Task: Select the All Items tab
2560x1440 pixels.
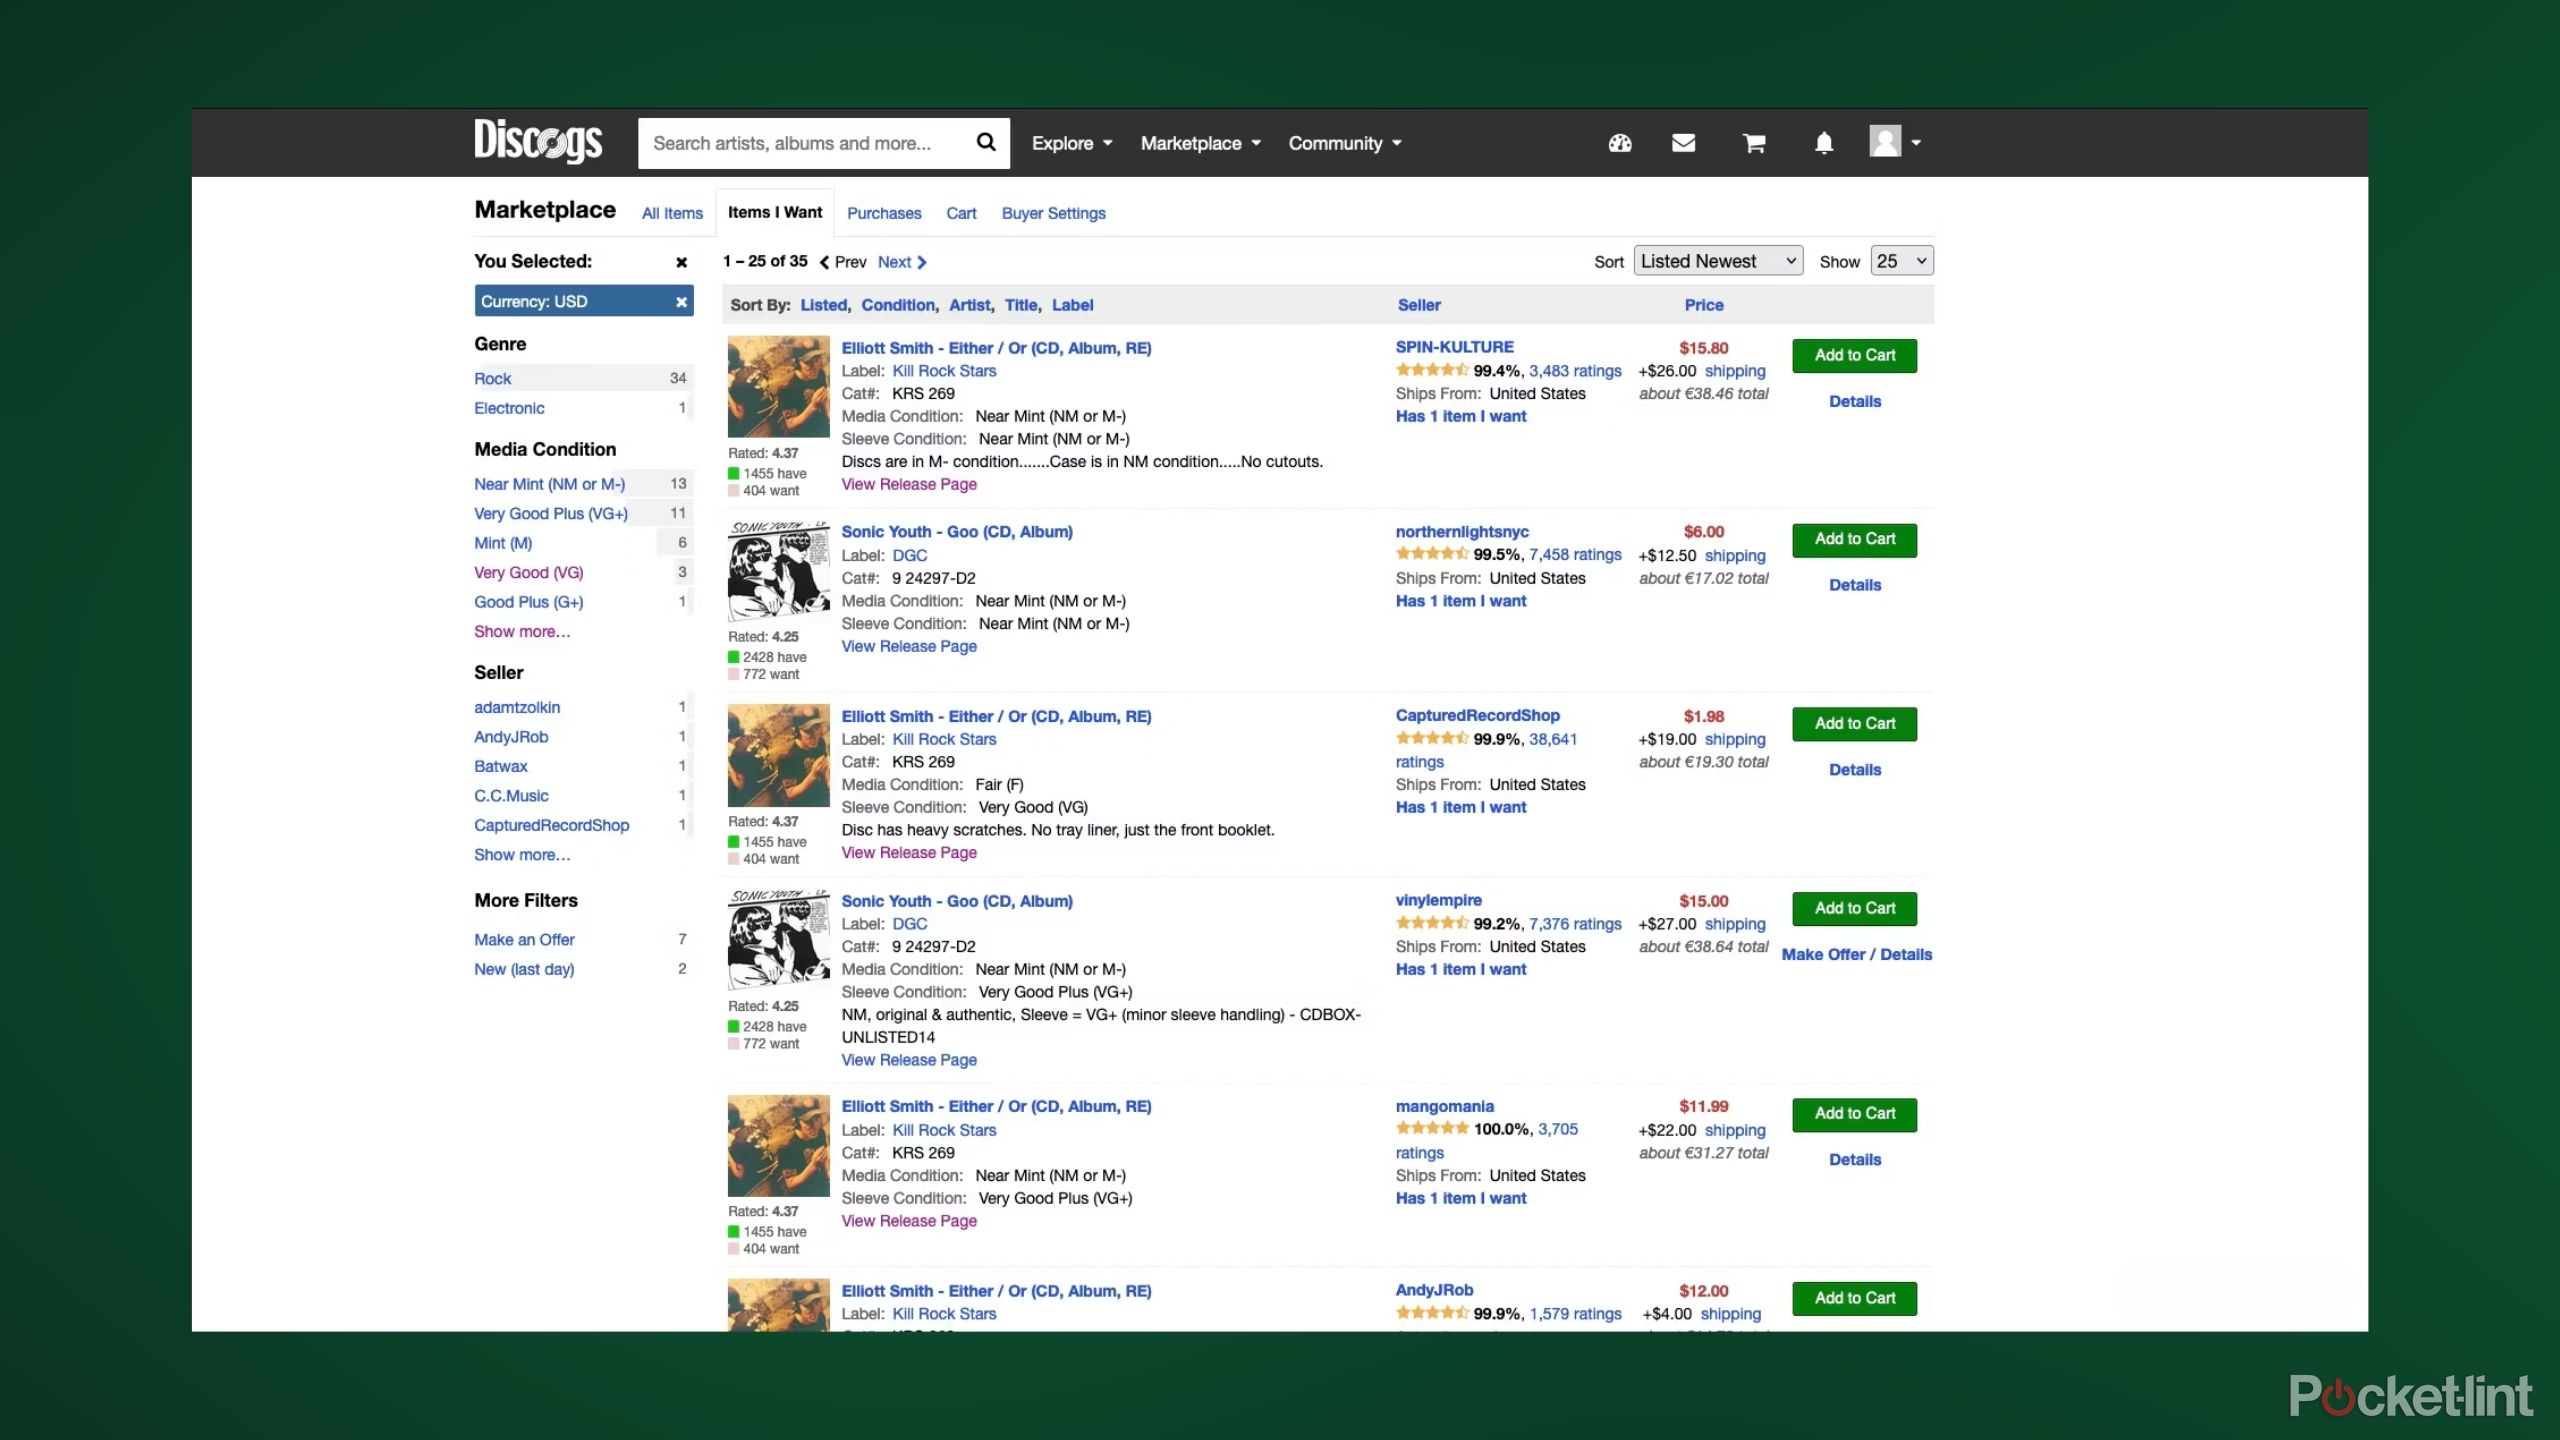Action: (672, 213)
